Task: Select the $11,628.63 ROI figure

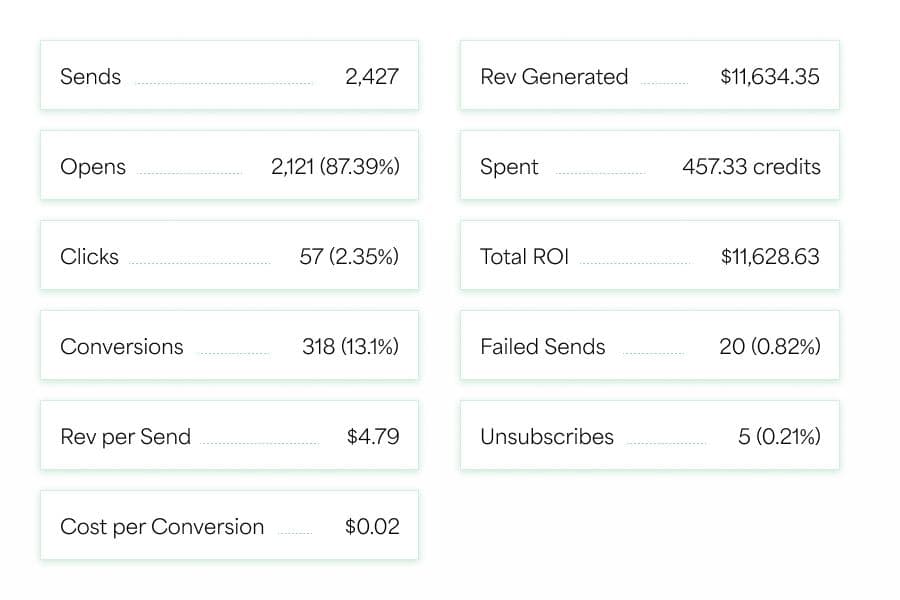Action: pos(770,257)
